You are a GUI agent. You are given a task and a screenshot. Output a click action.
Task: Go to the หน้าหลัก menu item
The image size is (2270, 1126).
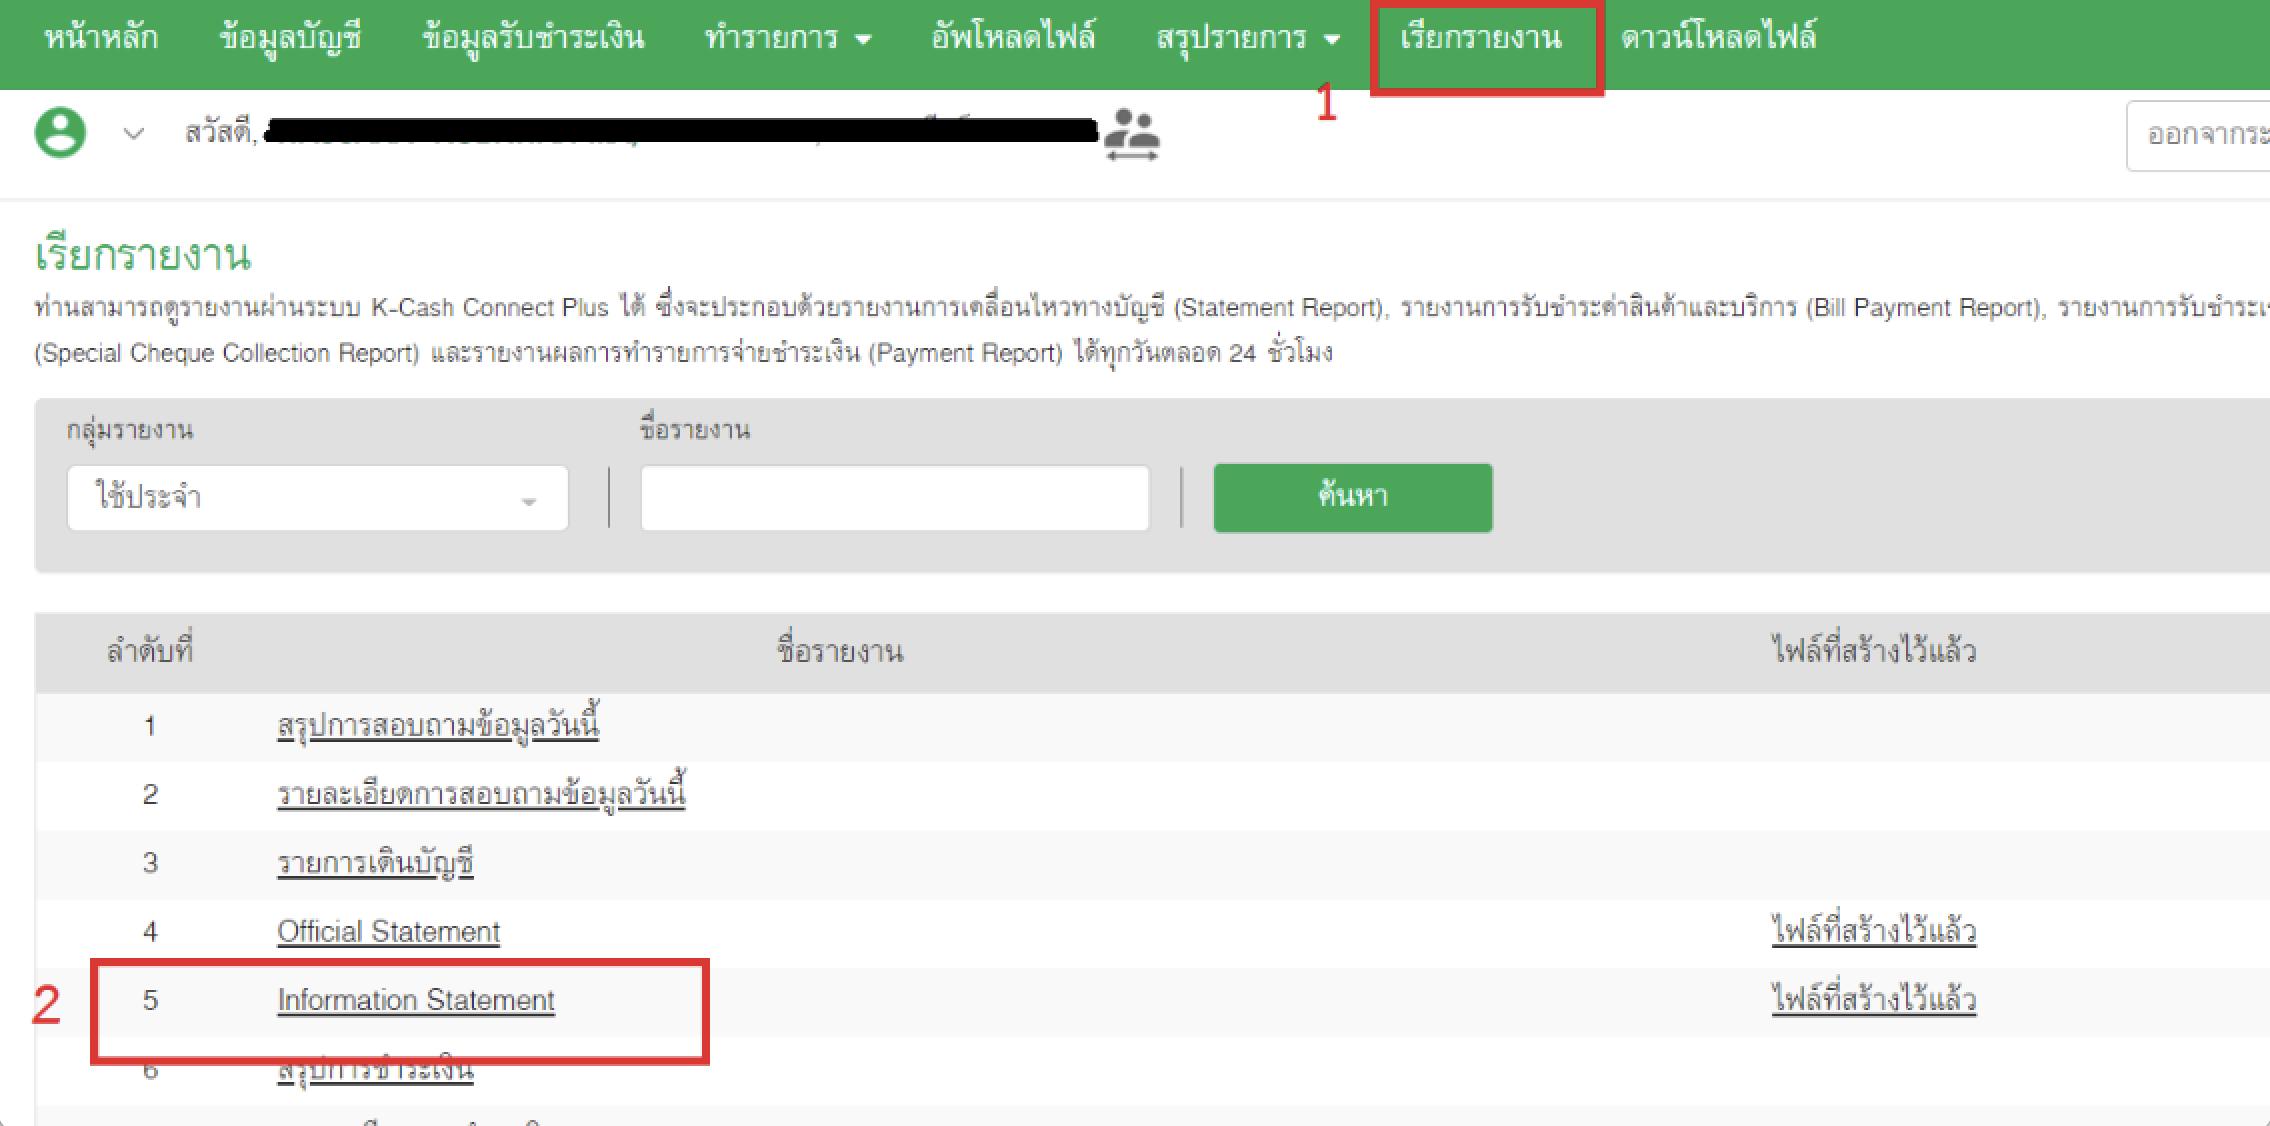coord(101,38)
